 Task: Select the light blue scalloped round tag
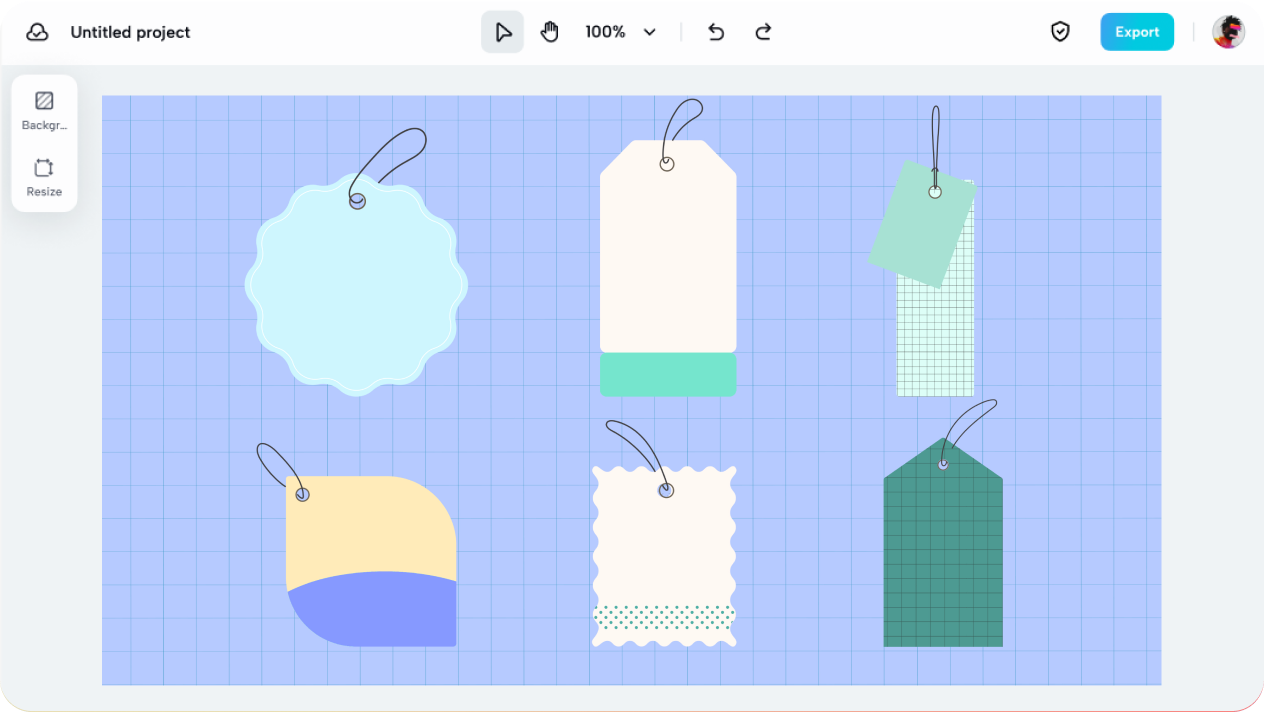coord(356,285)
